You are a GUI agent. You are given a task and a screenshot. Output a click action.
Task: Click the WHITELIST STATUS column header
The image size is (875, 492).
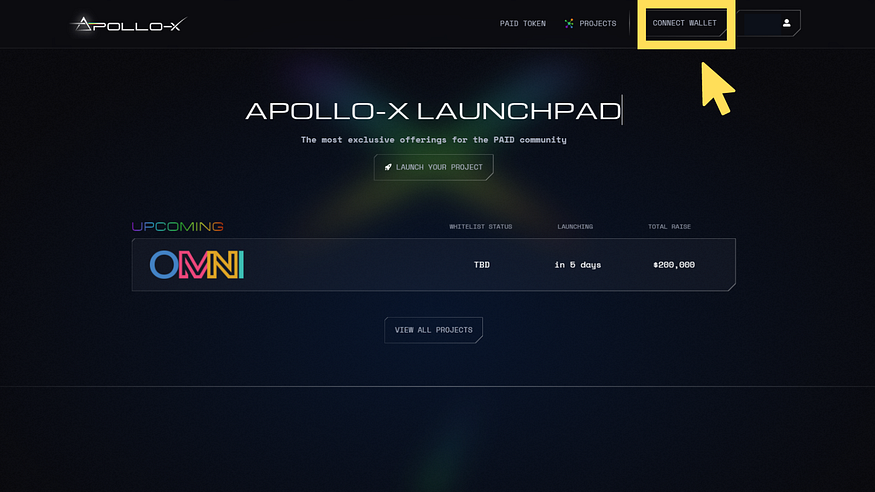coord(480,226)
